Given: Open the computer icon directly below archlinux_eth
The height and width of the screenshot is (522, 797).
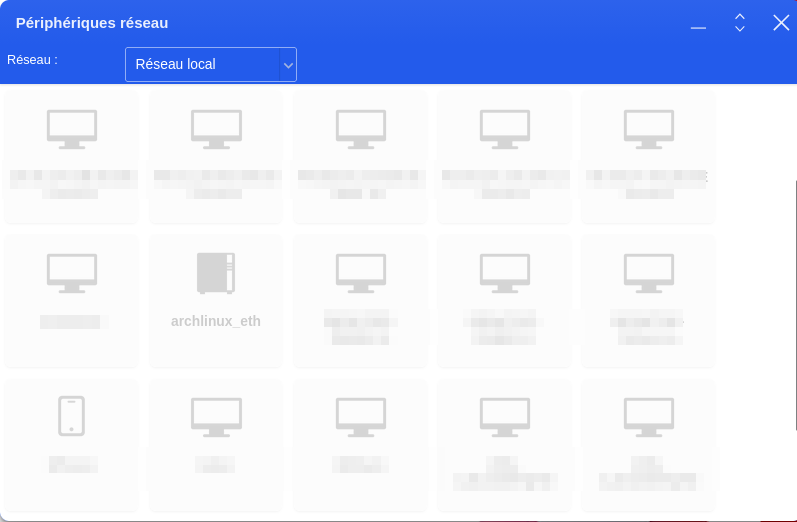Looking at the screenshot, I should (x=215, y=416).
